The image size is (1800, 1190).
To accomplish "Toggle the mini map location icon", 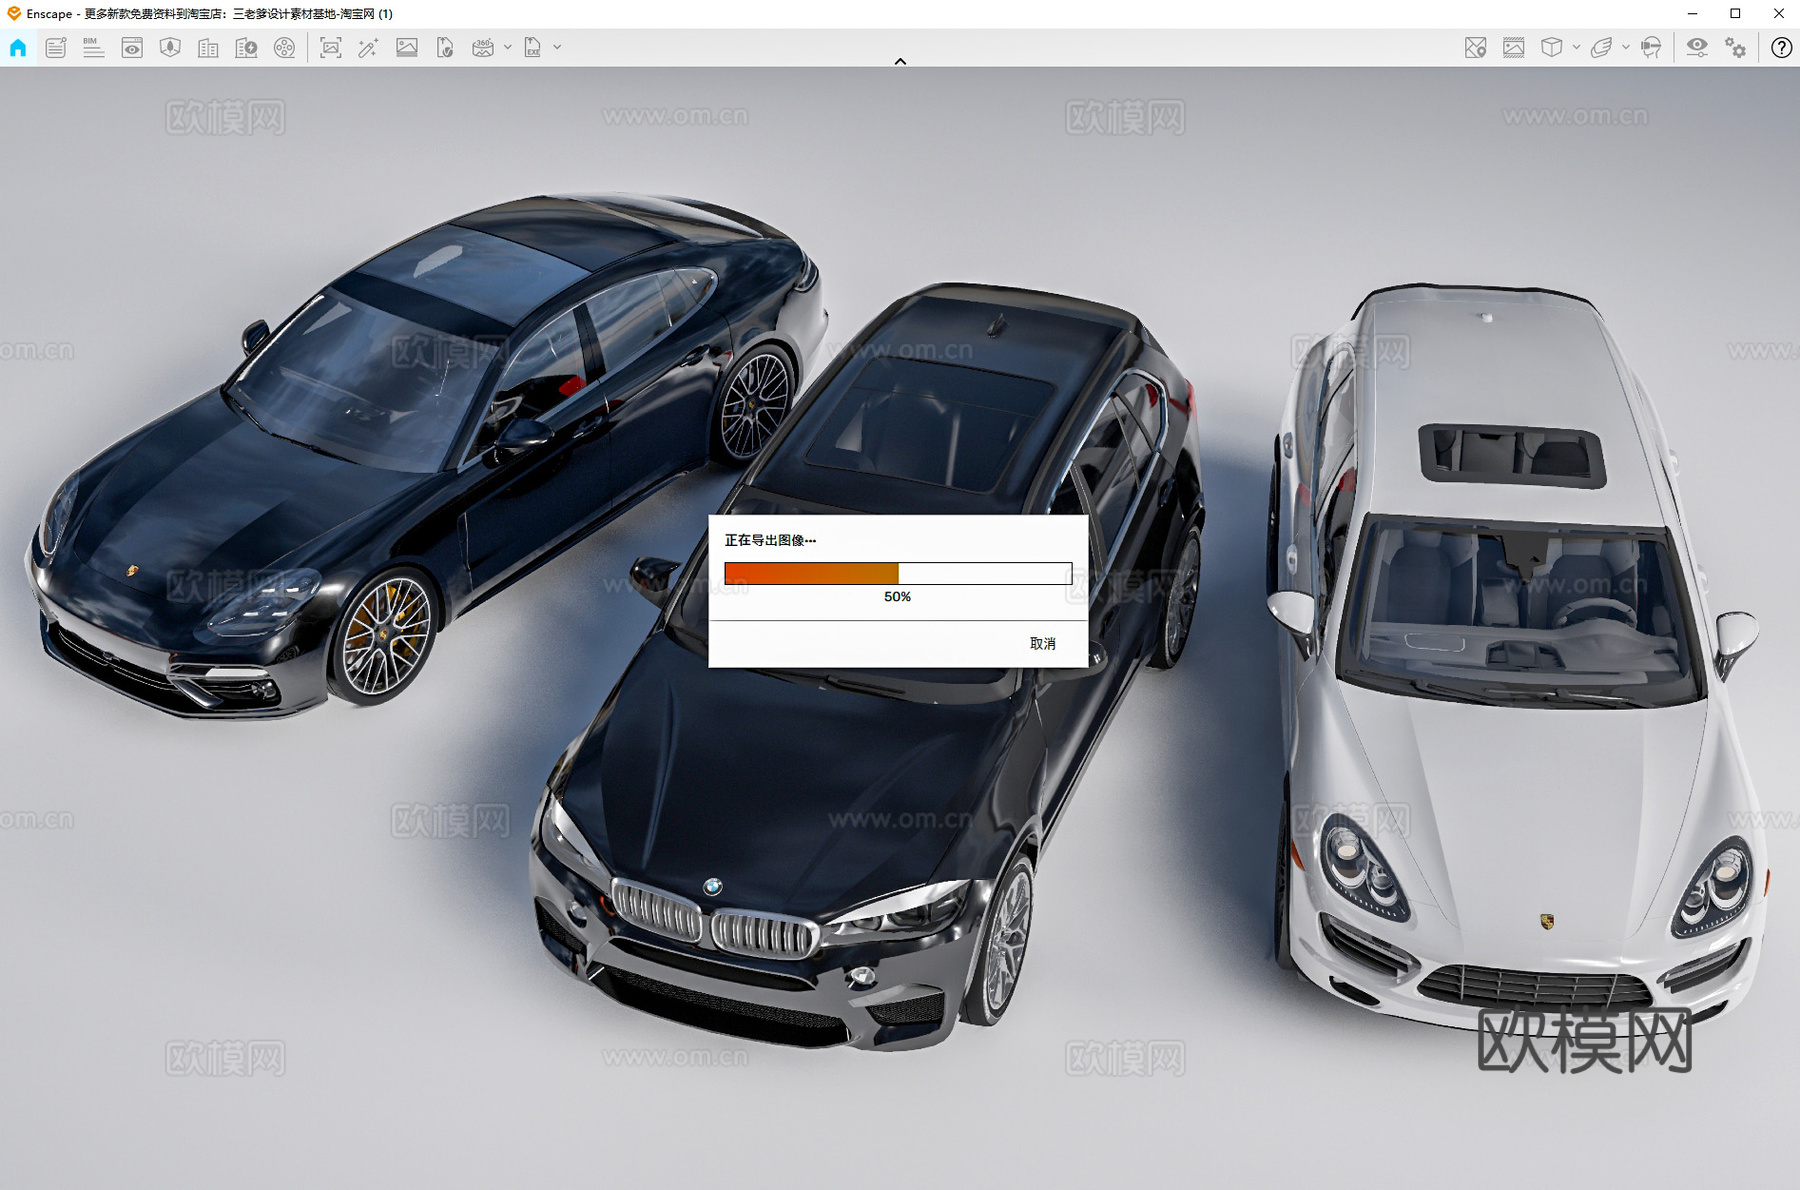I will pos(1475,48).
